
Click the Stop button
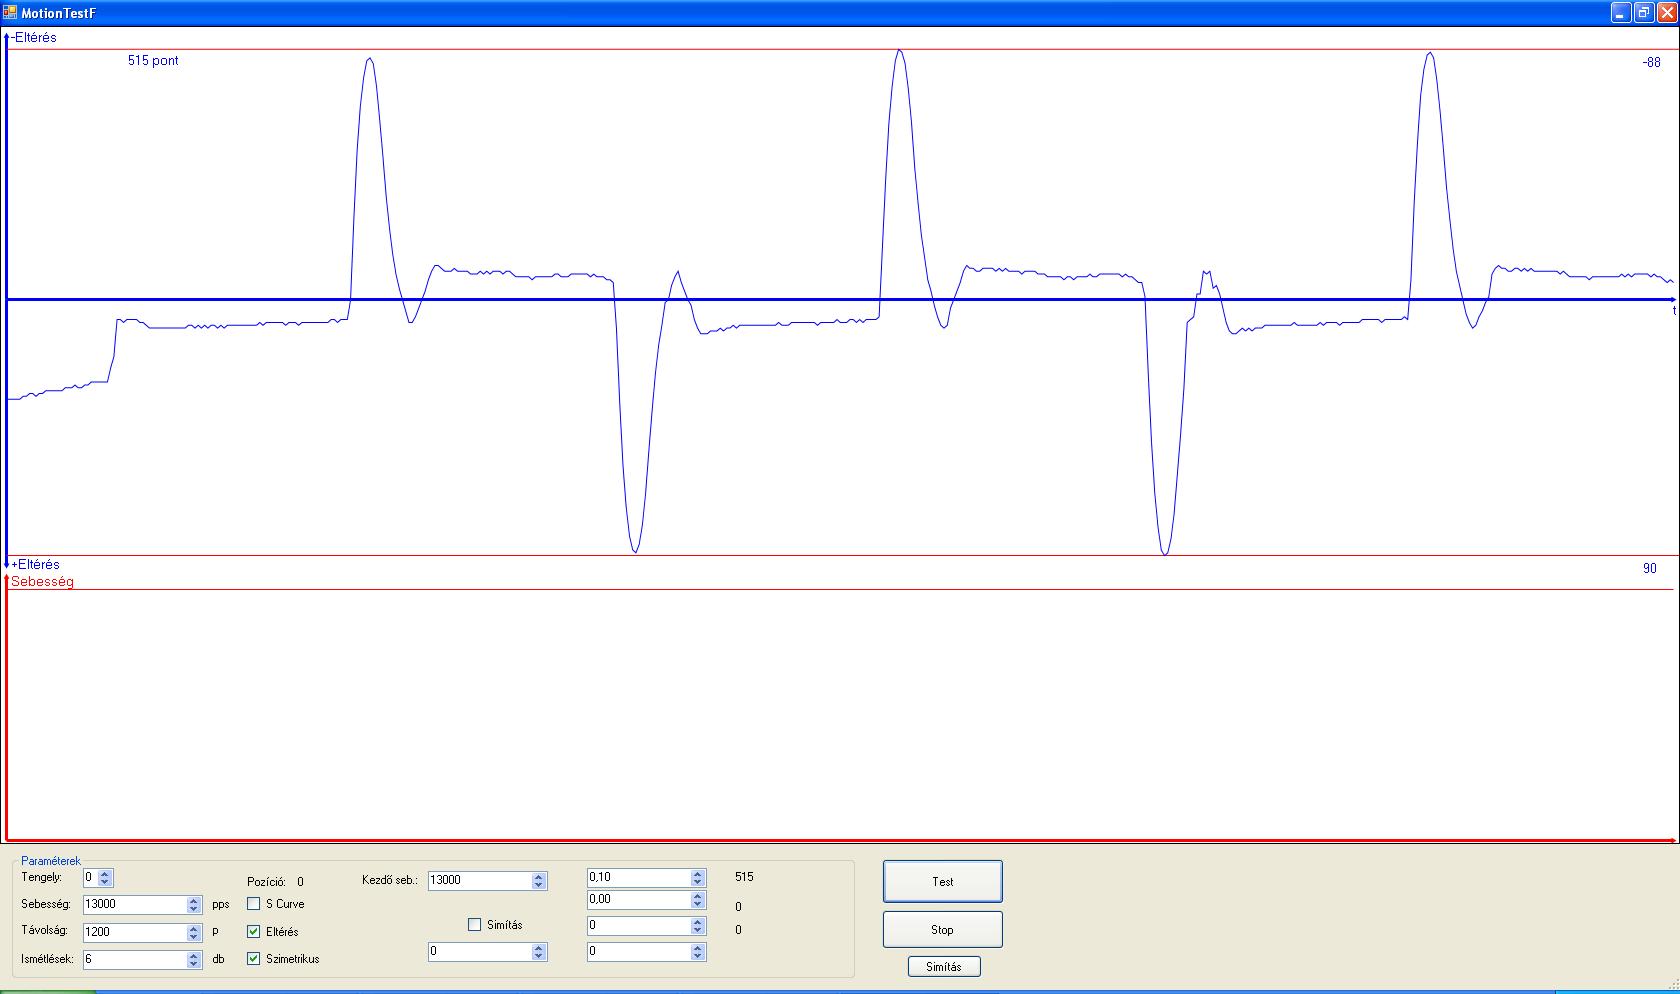[x=942, y=929]
